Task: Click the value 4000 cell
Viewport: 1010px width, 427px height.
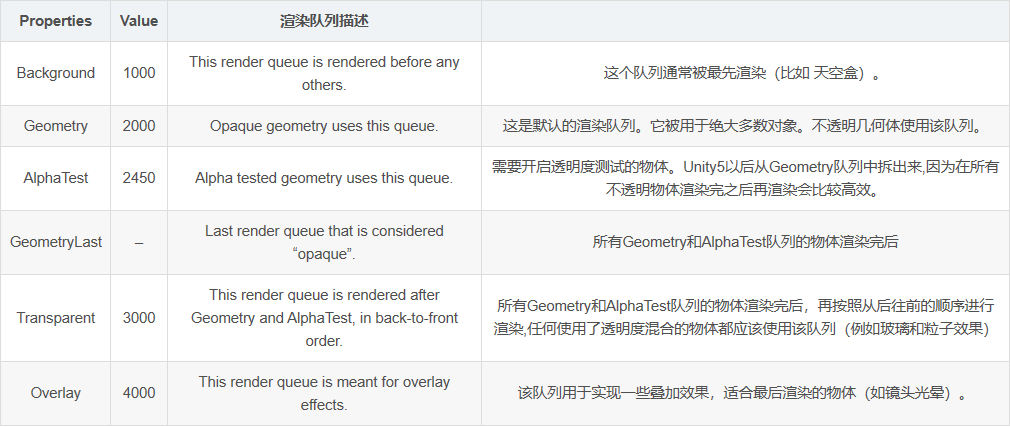Action: 138,394
